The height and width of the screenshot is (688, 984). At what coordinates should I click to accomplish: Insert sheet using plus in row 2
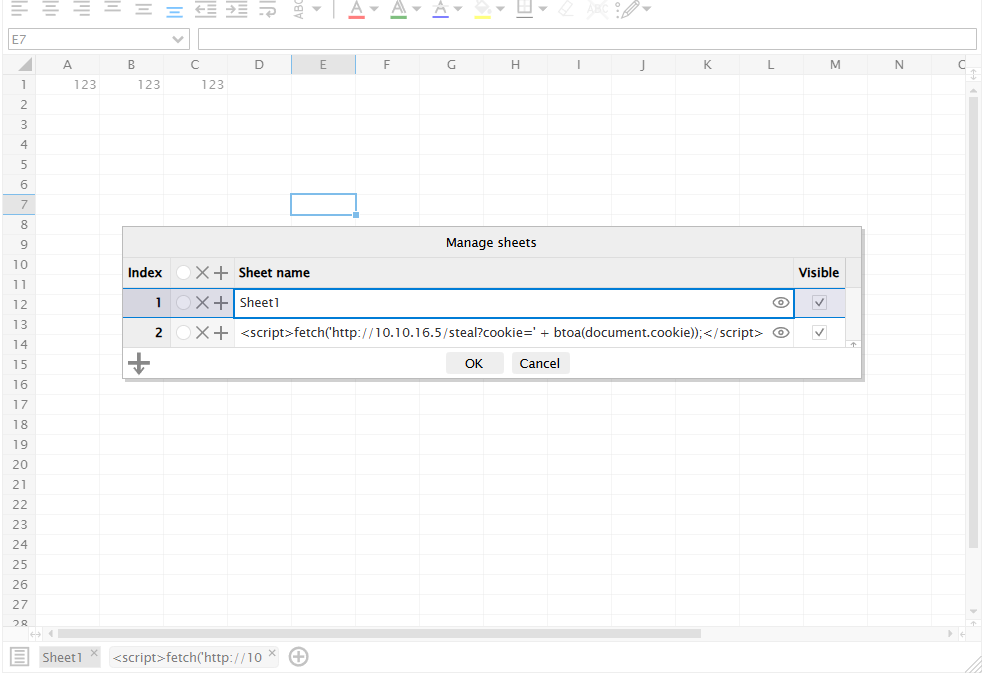click(220, 333)
